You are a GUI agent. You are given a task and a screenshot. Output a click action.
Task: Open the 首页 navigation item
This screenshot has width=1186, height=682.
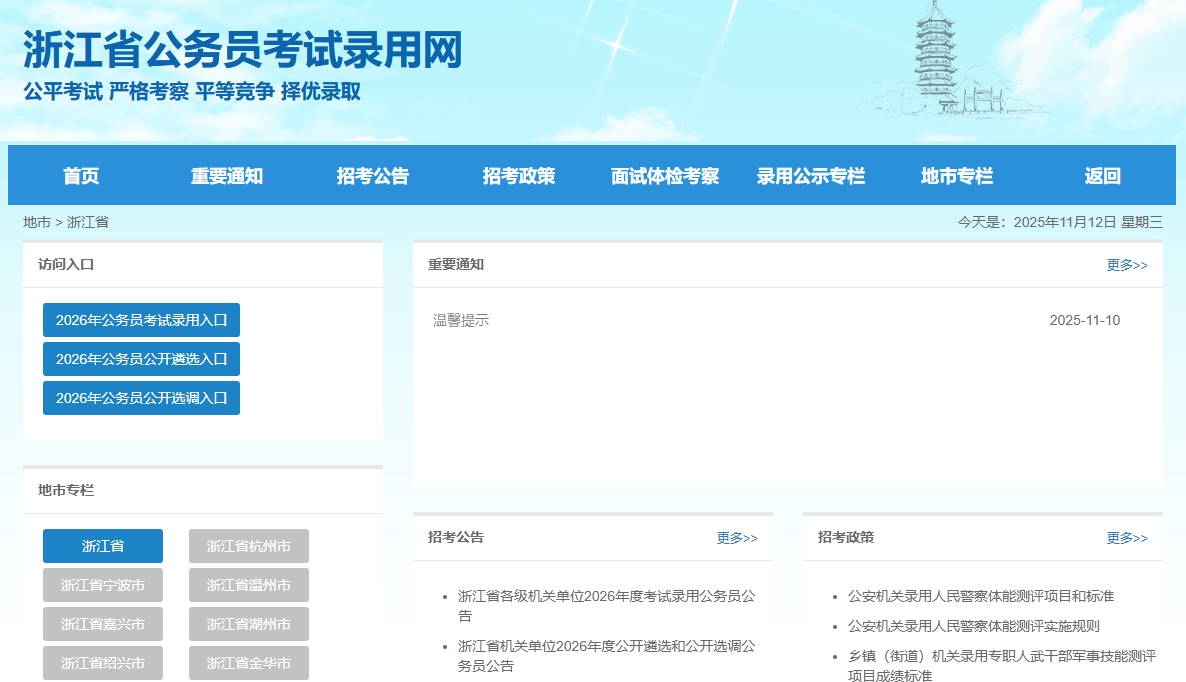point(81,176)
